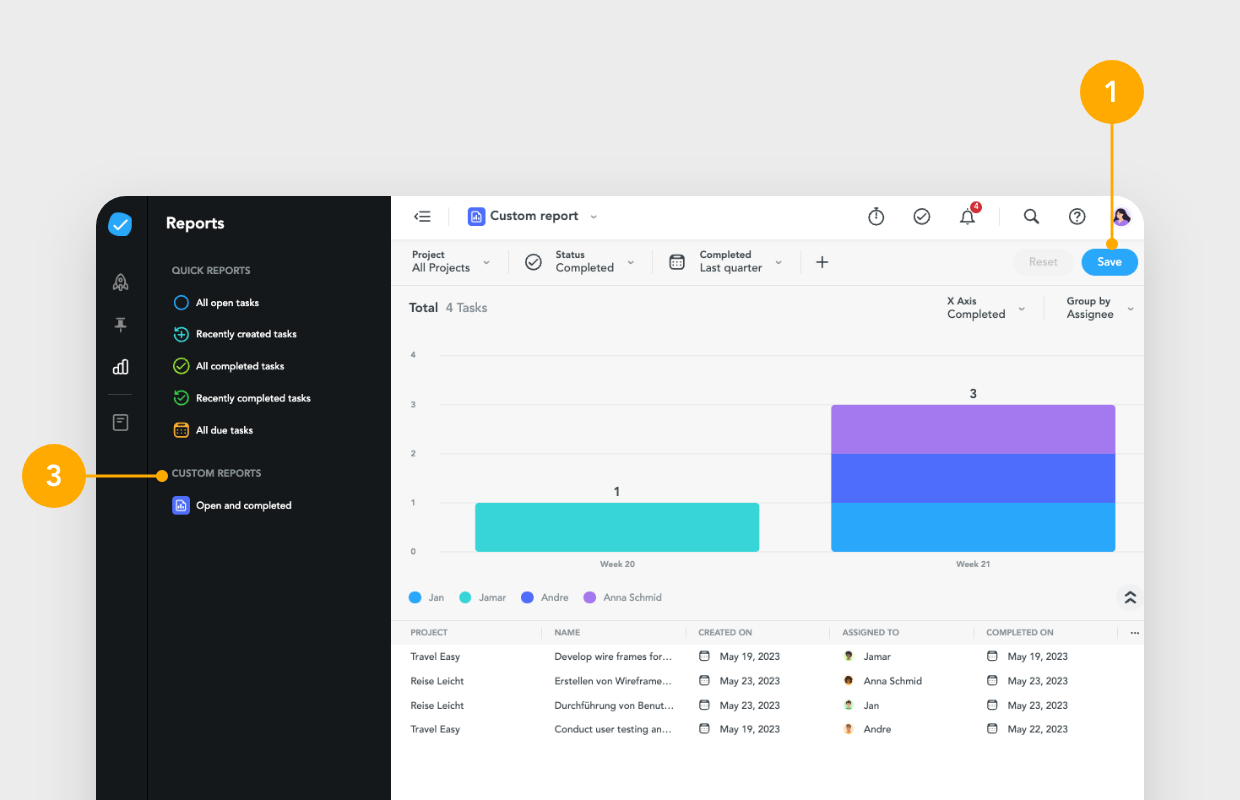The width and height of the screenshot is (1240, 800).
Task: Click the teal Week 20 bar
Action: [x=617, y=527]
